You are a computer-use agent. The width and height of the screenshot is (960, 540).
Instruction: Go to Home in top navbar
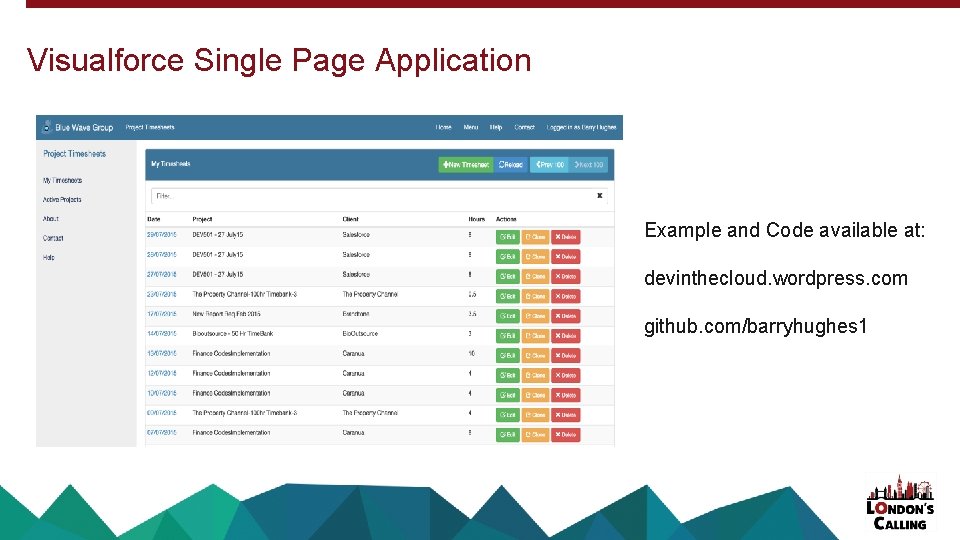[444, 127]
